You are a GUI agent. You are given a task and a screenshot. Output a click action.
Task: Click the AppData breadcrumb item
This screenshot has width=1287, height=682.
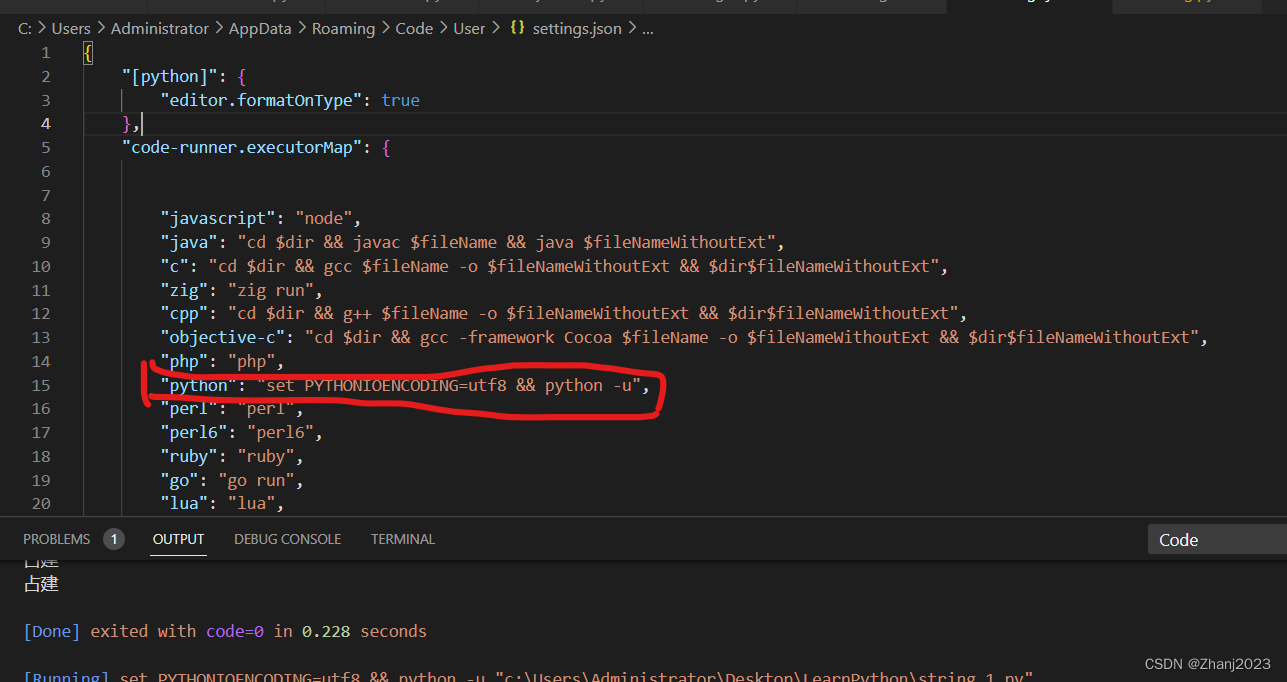coord(259,28)
